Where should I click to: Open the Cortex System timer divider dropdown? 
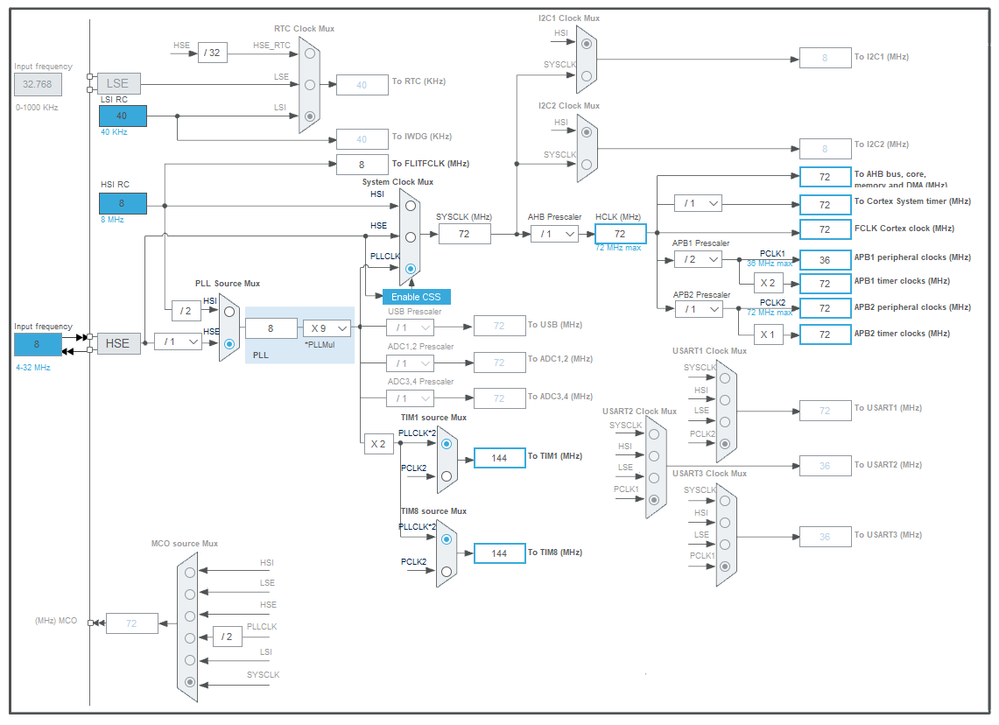click(x=698, y=203)
